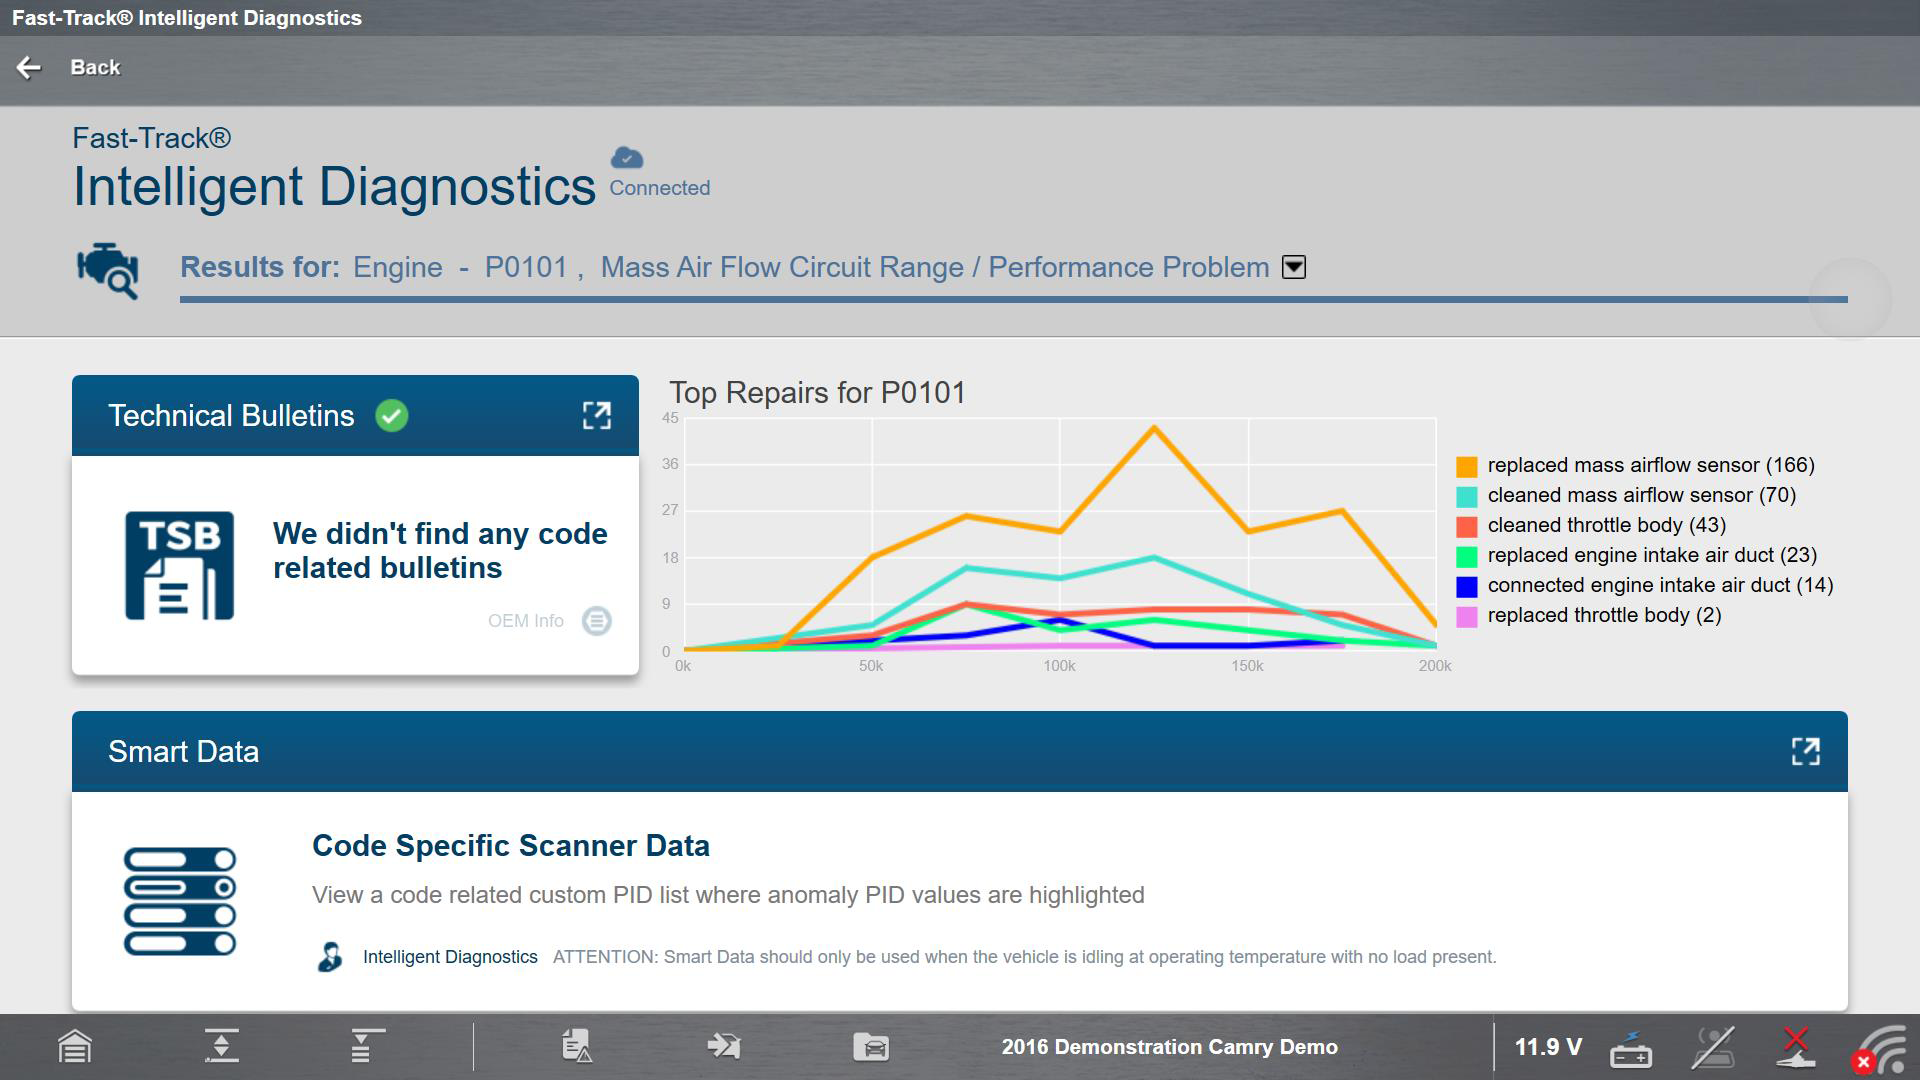Click the TSB bulletin document icon
The width and height of the screenshot is (1920, 1080).
coord(180,566)
